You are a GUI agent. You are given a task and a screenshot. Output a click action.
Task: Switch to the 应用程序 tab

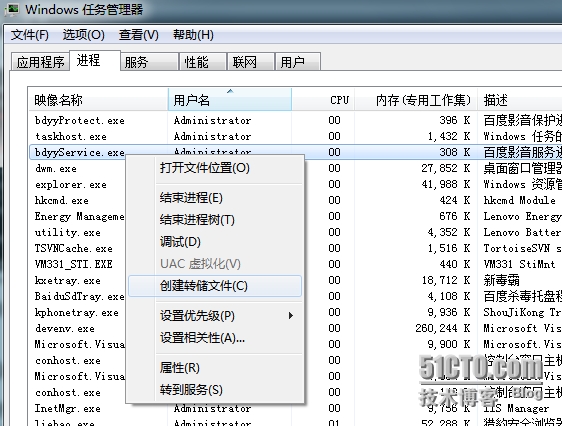[x=40, y=62]
